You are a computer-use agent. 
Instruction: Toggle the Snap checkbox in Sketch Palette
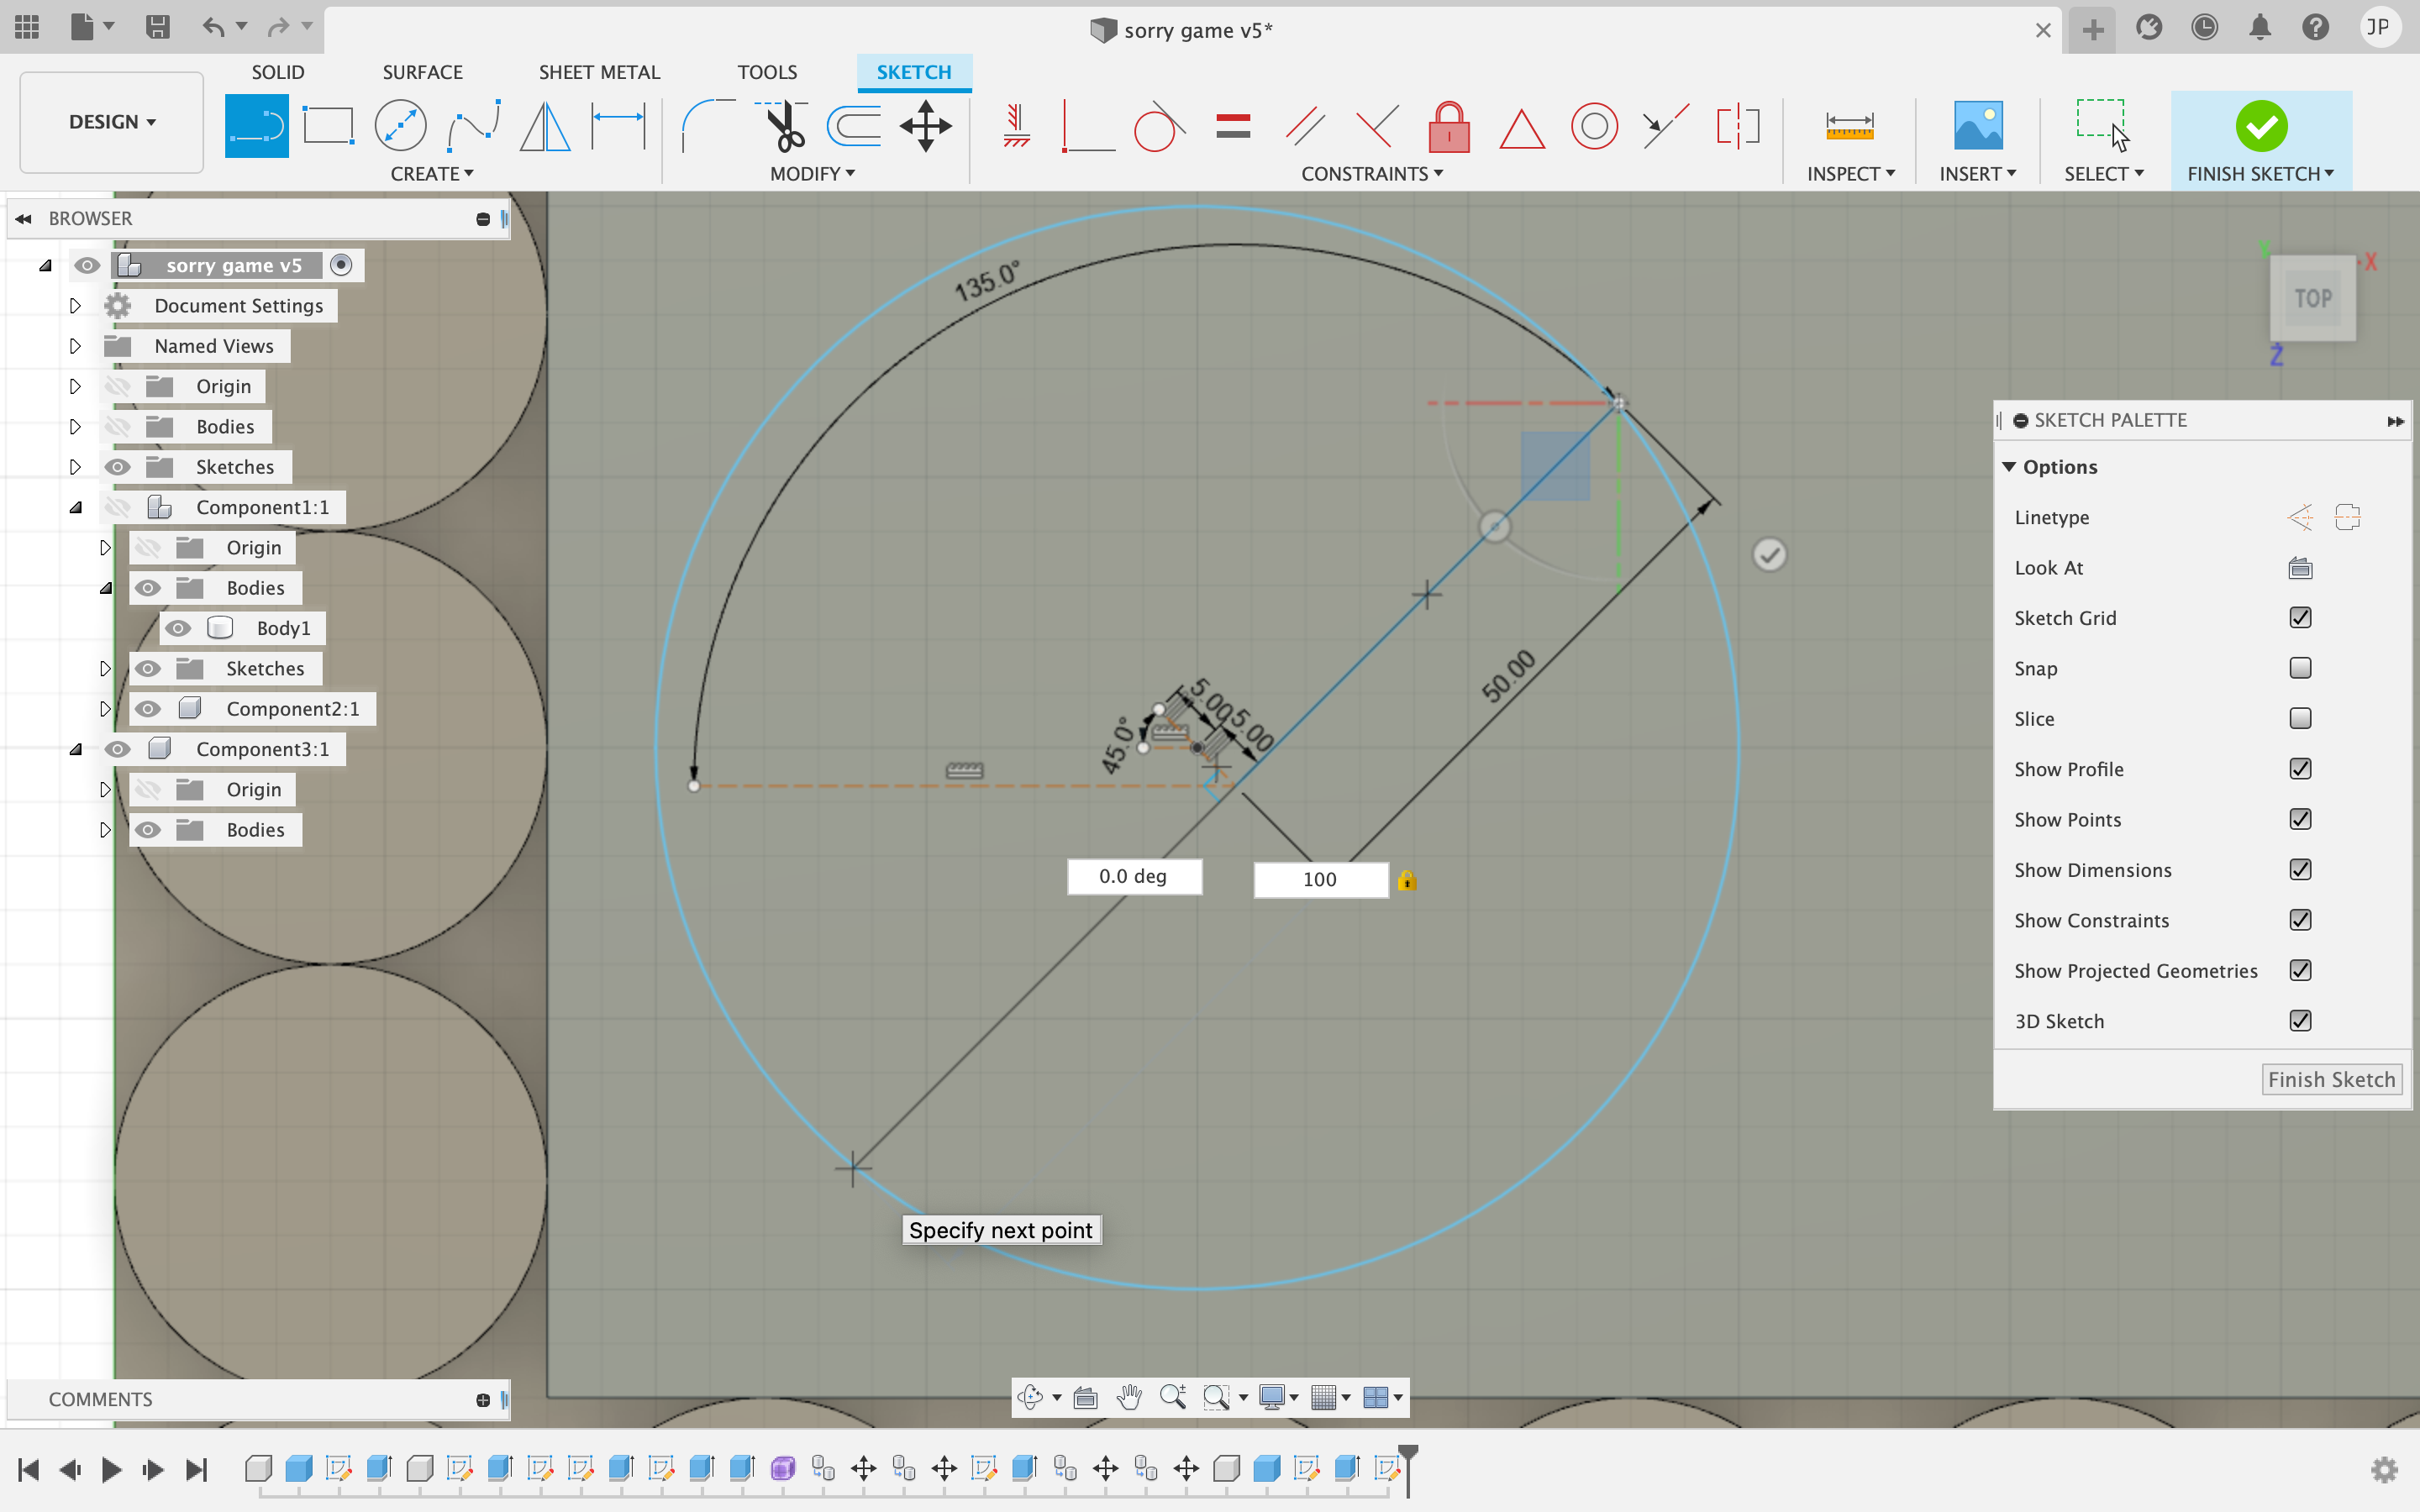[2300, 667]
